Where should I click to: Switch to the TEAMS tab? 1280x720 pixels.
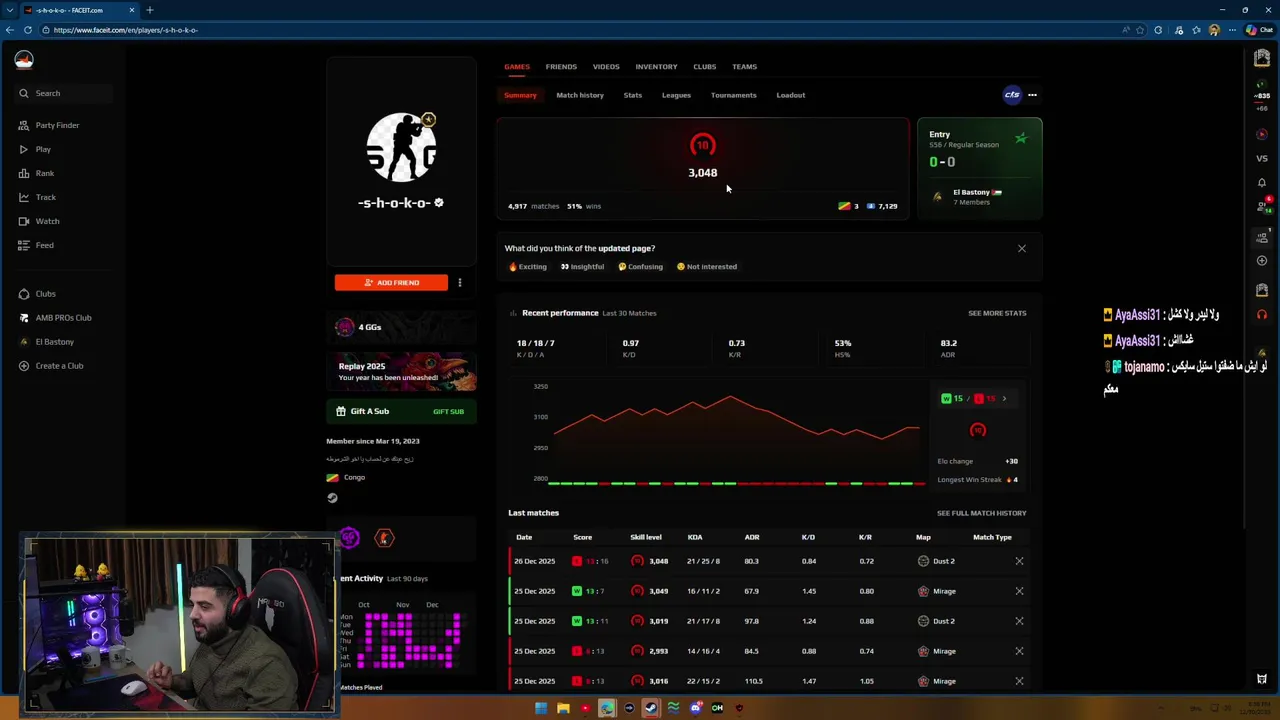[744, 66]
